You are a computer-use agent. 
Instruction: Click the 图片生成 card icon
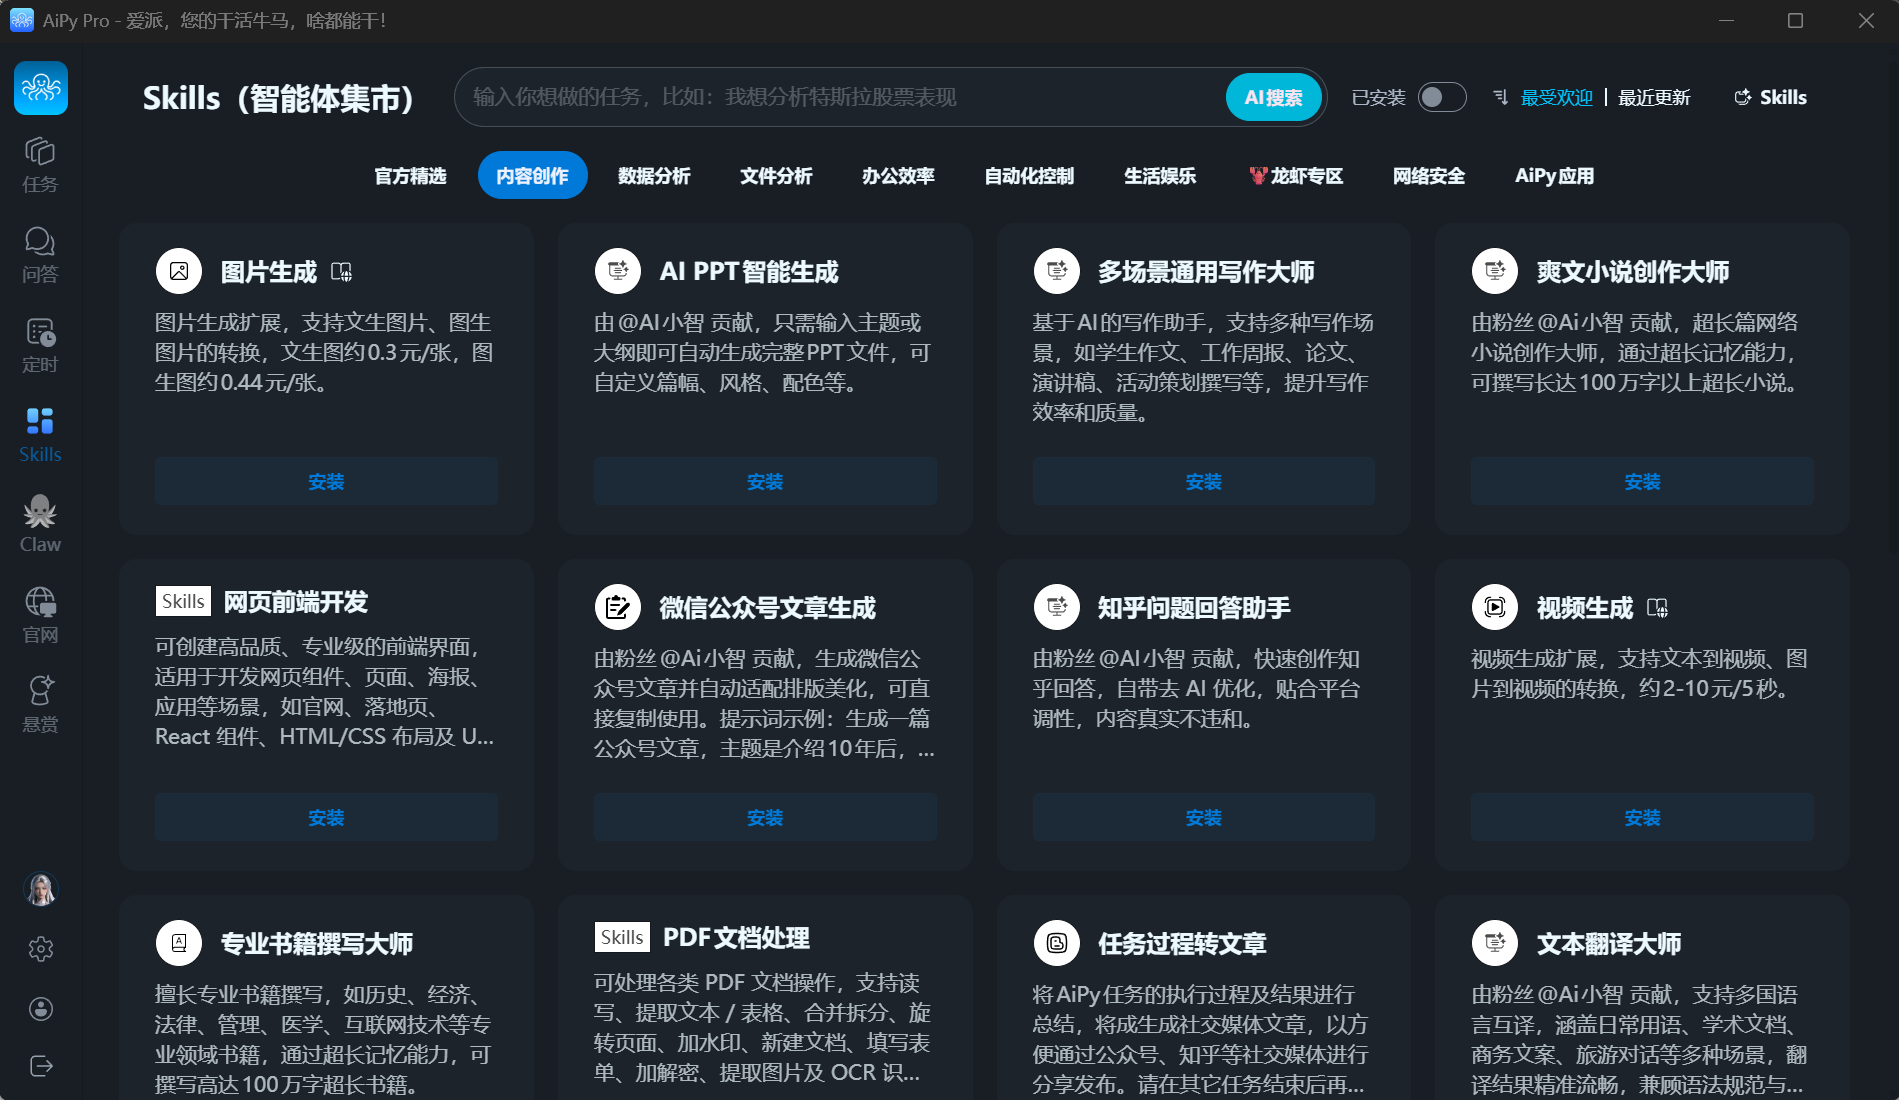coord(179,271)
